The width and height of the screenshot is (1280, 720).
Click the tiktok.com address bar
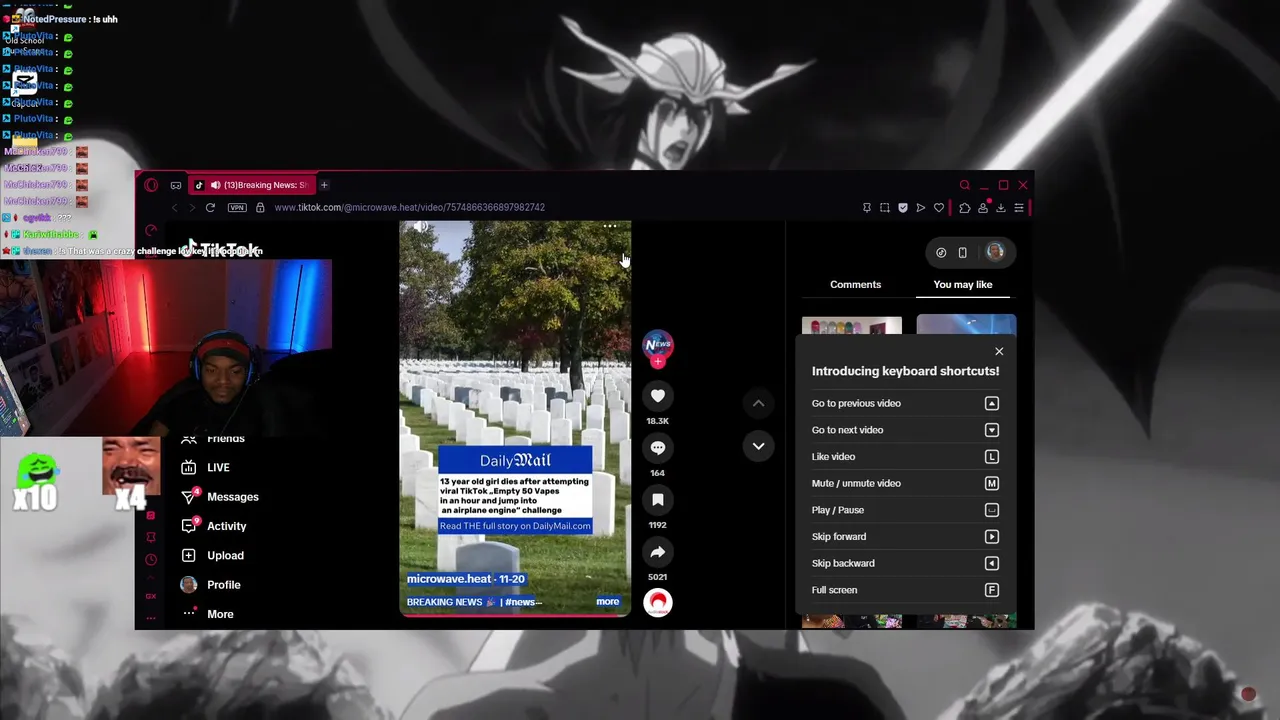click(409, 207)
